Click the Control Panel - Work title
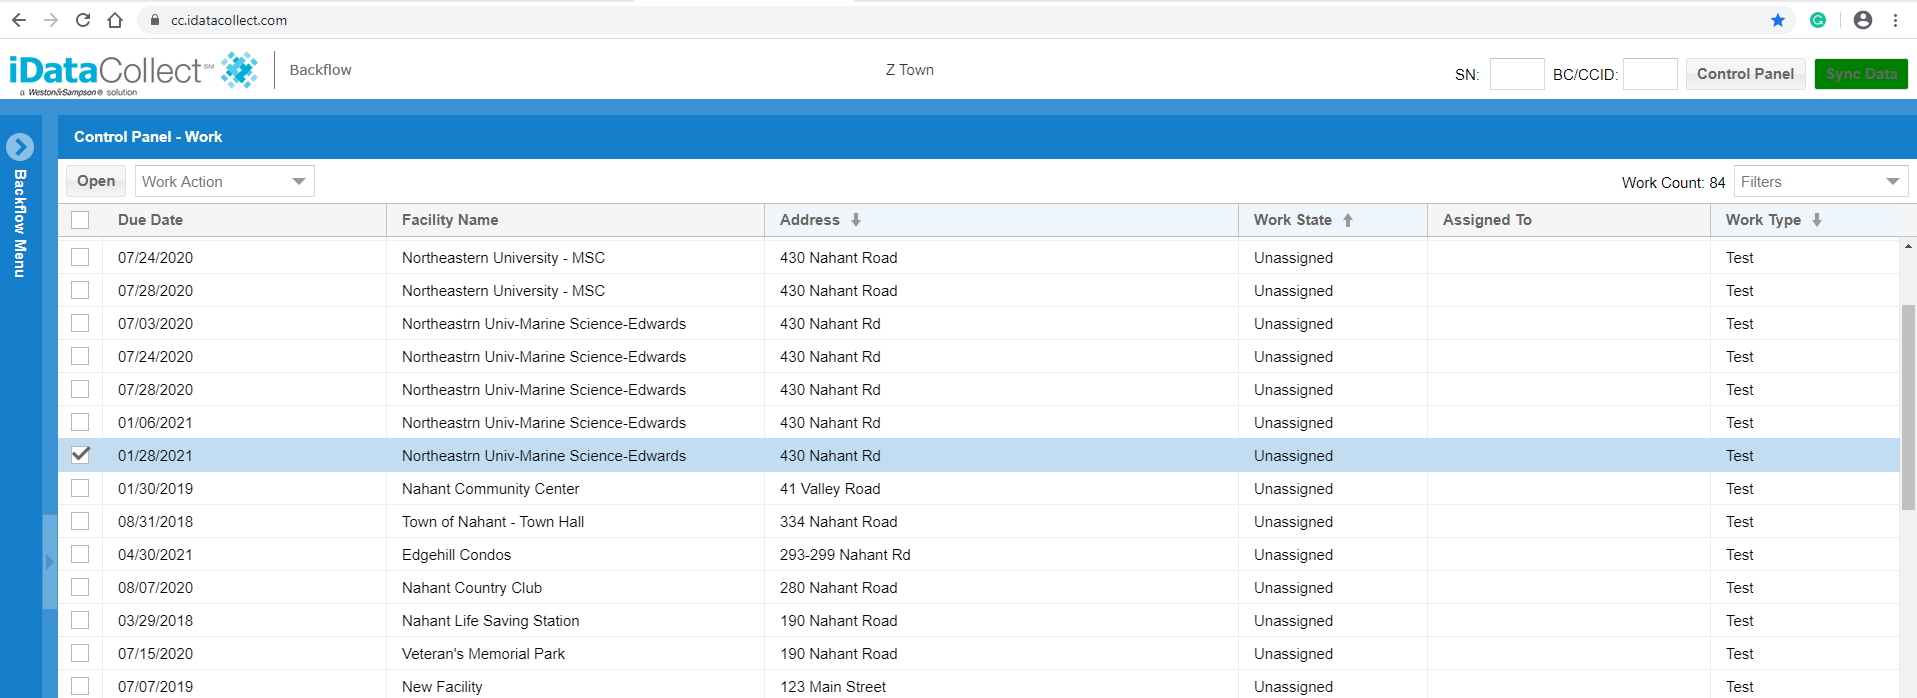Image resolution: width=1917 pixels, height=698 pixels. click(x=148, y=137)
